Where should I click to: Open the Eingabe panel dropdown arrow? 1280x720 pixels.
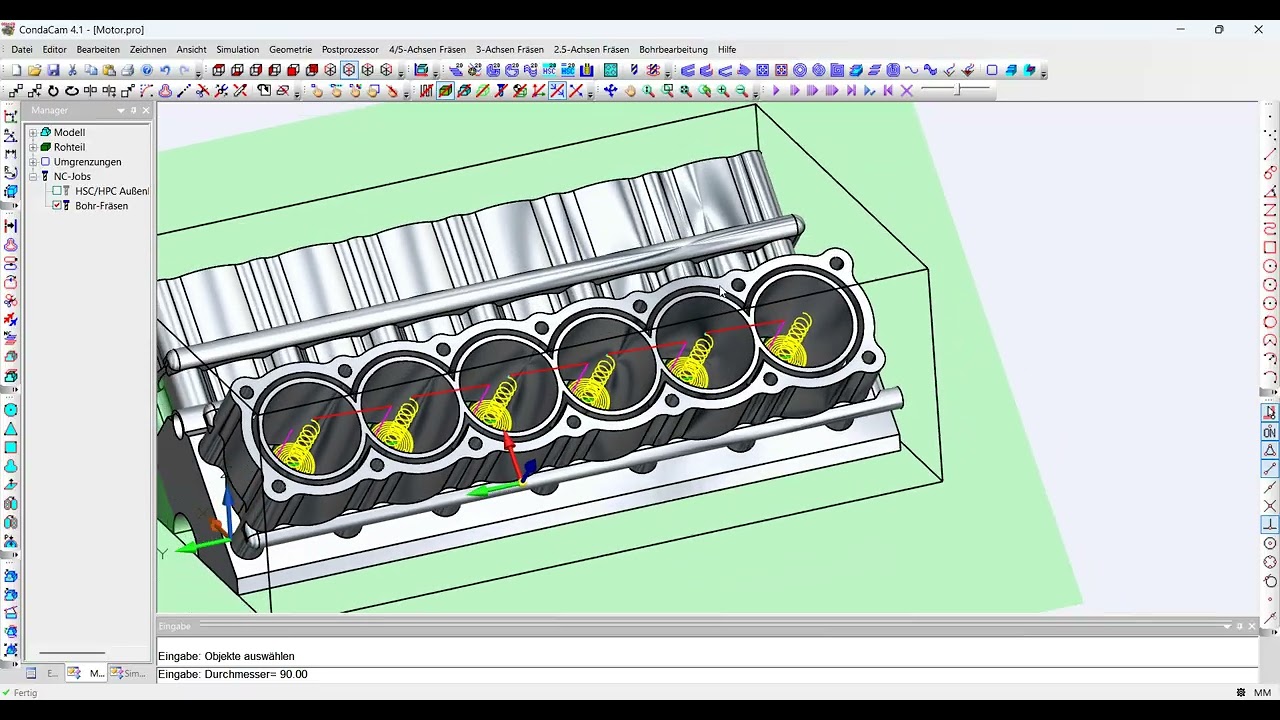point(1227,626)
